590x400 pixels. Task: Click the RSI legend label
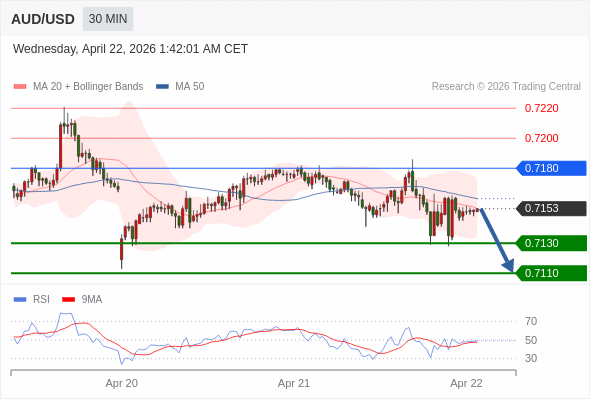point(41,300)
